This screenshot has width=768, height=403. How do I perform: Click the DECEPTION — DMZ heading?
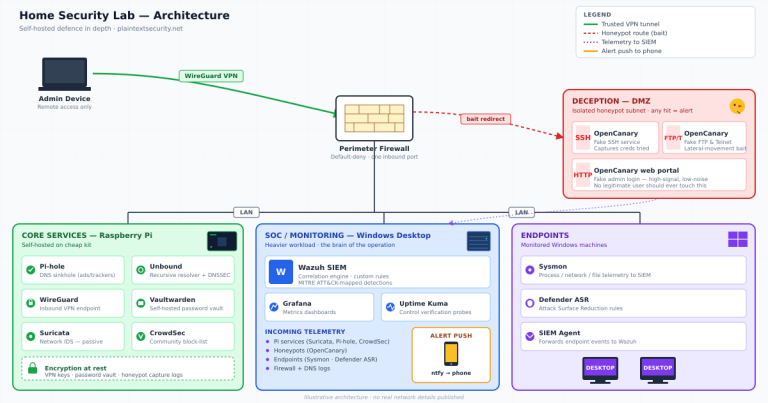click(611, 101)
